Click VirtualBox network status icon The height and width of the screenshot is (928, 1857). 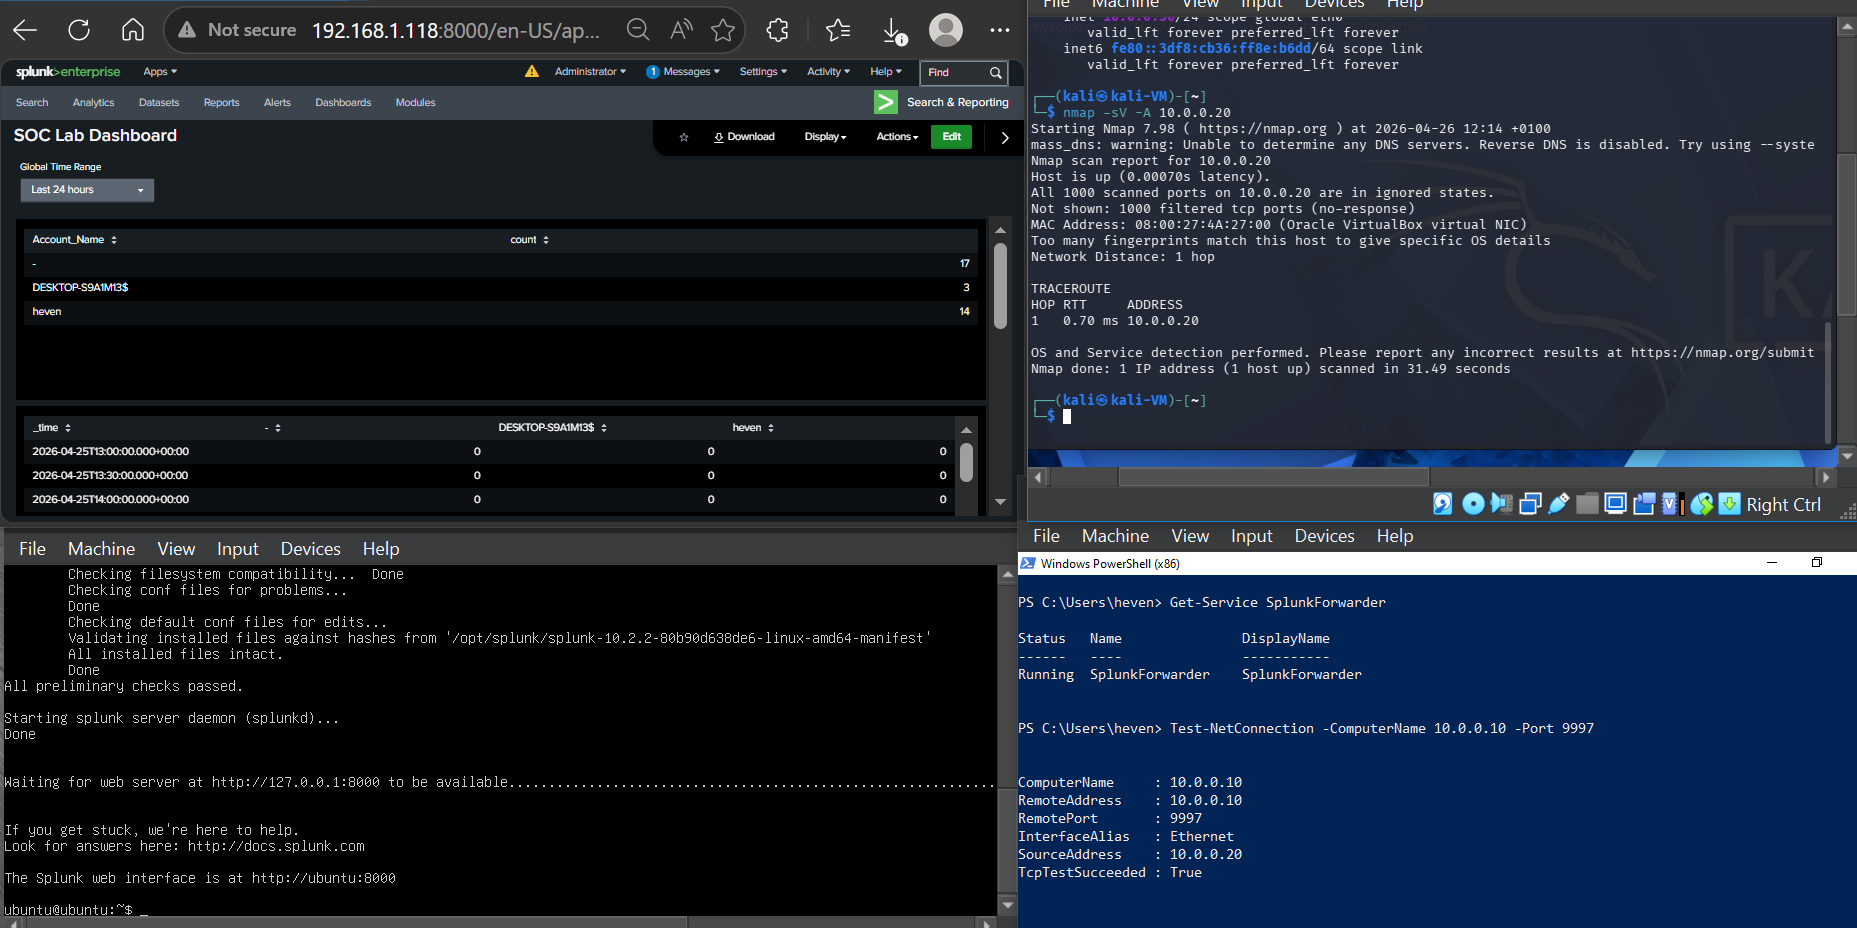pyautogui.click(x=1530, y=504)
